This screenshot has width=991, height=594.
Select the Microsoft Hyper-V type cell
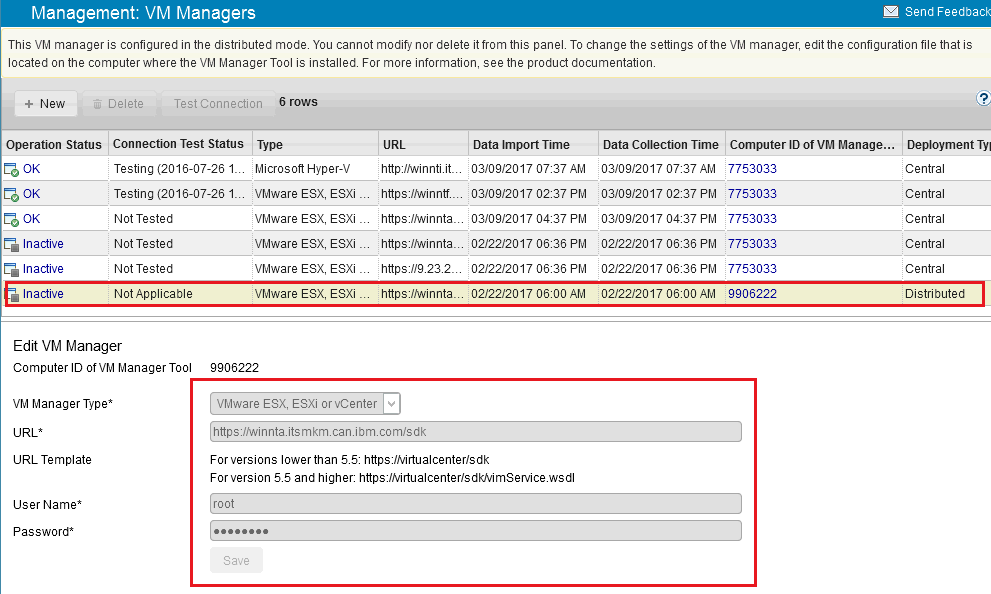pyautogui.click(x=315, y=169)
